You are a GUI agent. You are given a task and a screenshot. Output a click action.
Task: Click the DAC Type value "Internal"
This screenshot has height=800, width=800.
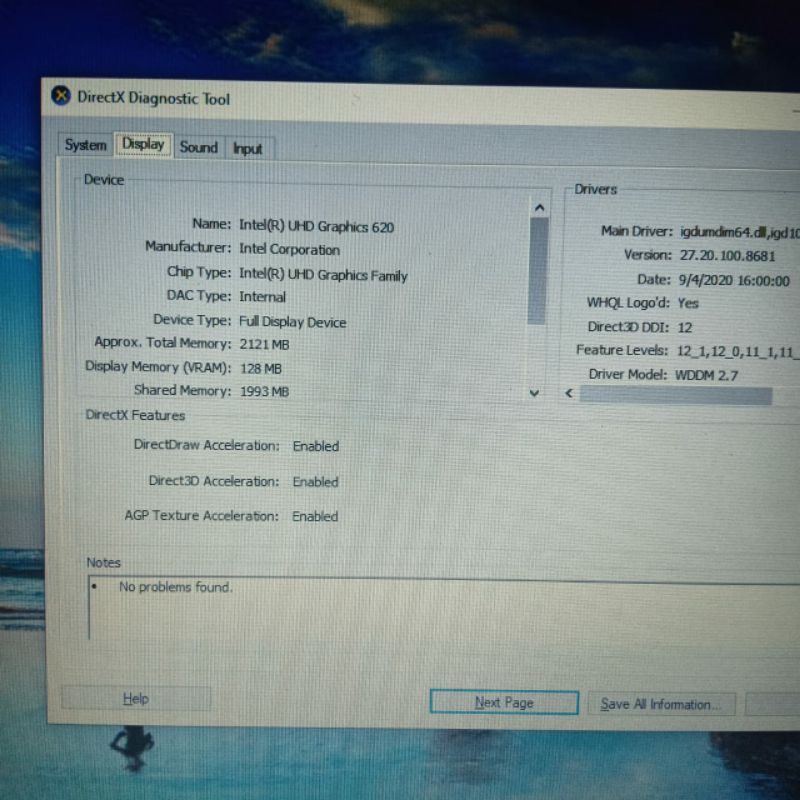tap(262, 297)
